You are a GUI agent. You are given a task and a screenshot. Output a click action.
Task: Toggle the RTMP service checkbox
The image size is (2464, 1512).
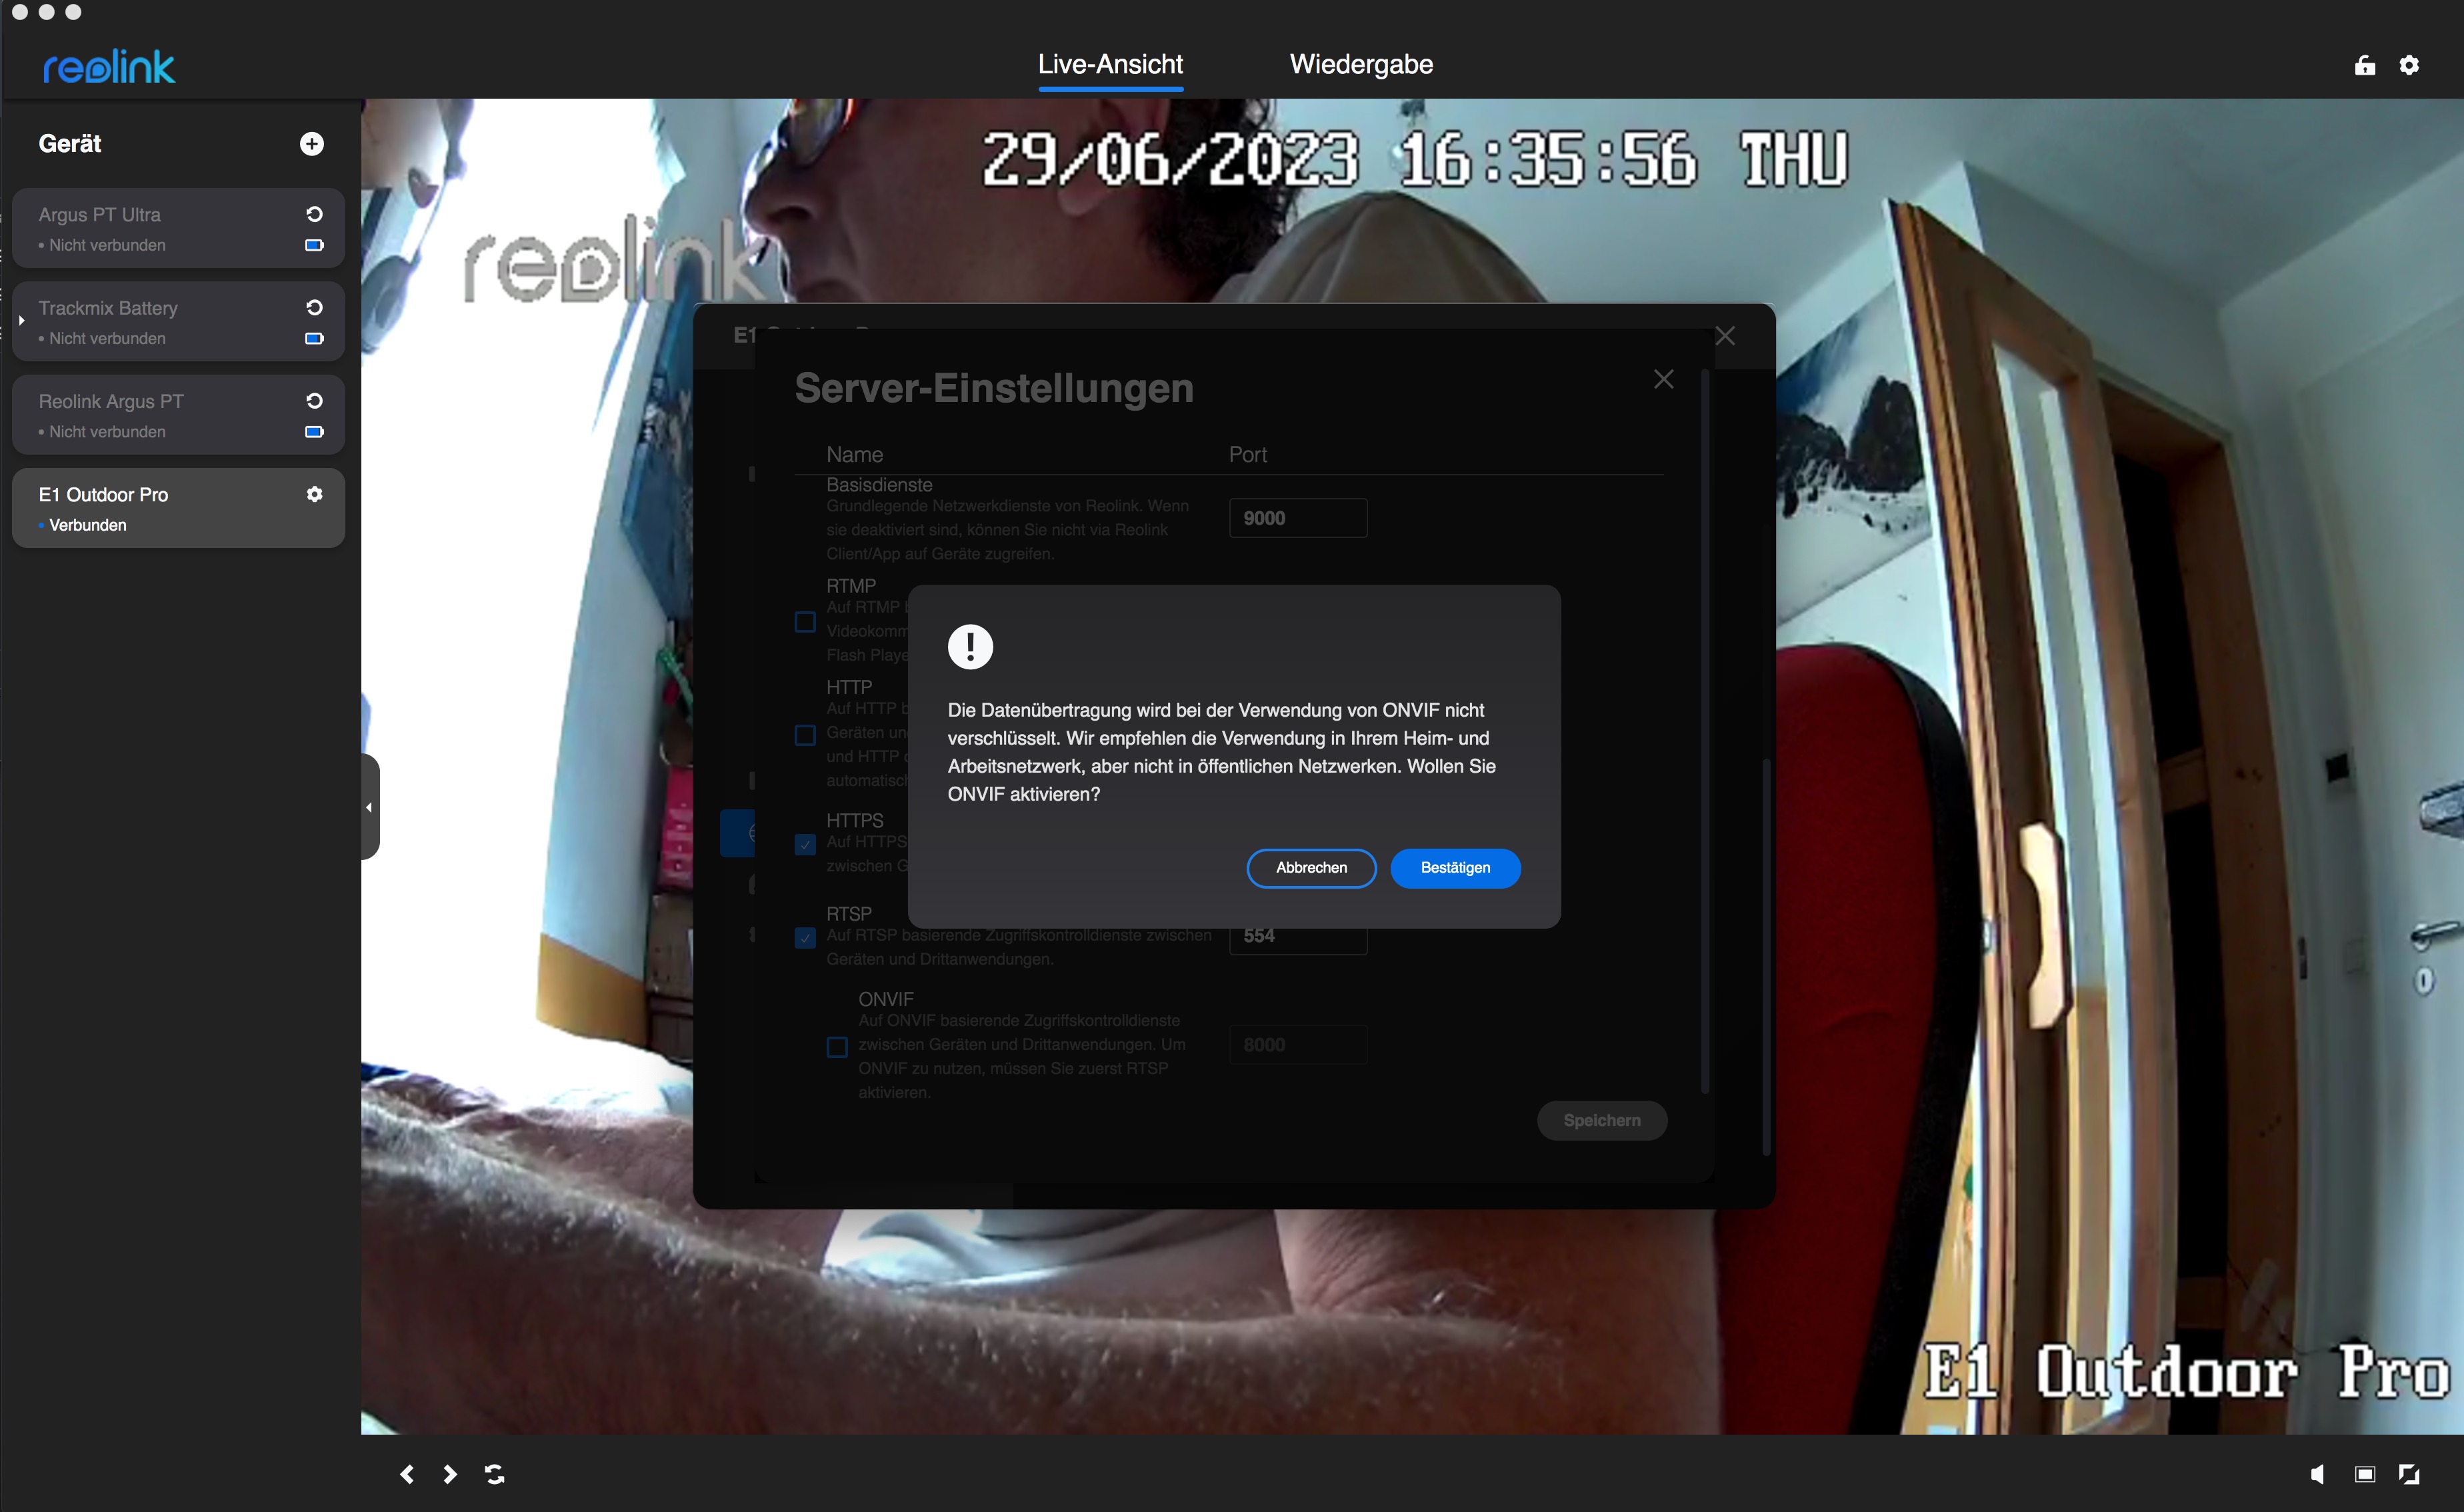point(805,621)
